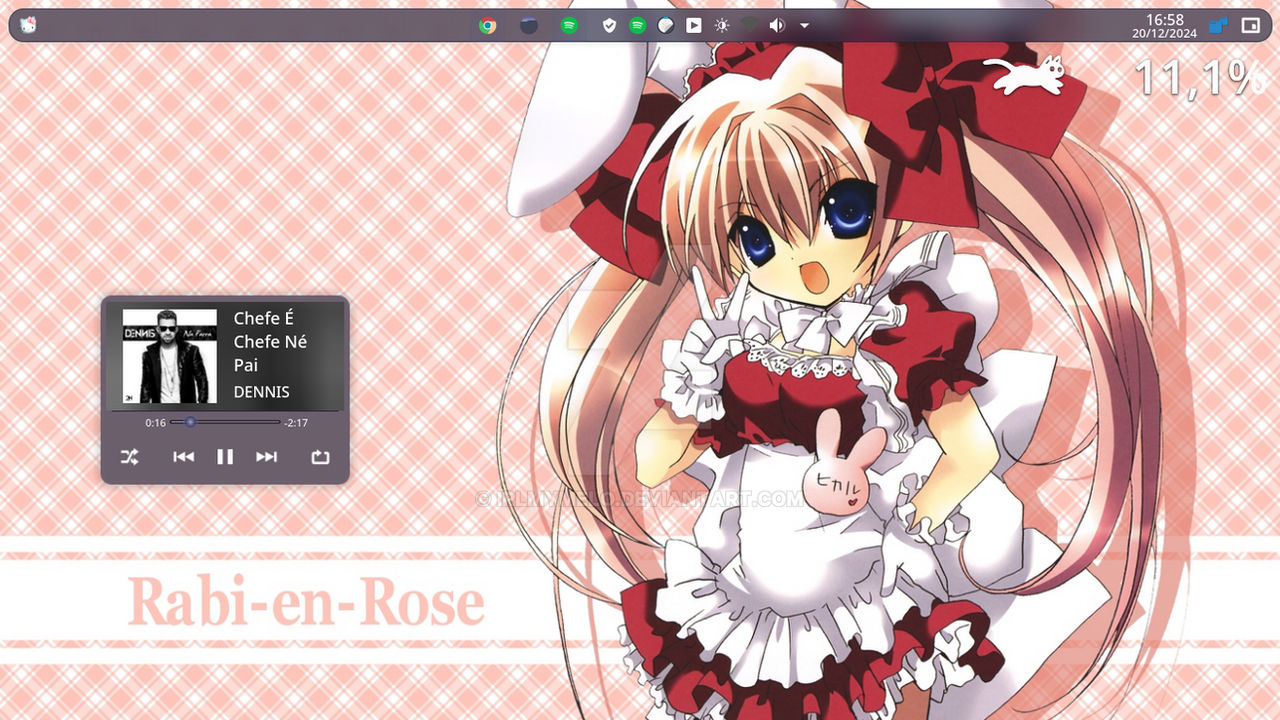Image resolution: width=1280 pixels, height=720 pixels.
Task: Open the clipboard tray icon
Action: [665, 26]
